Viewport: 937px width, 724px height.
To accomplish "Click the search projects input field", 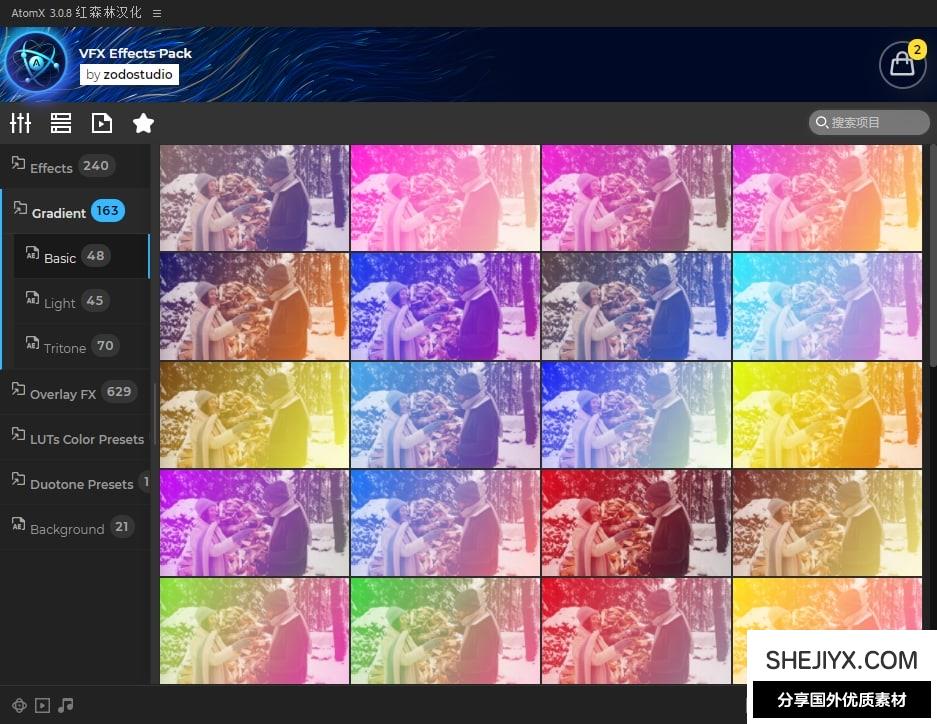I will [870, 122].
